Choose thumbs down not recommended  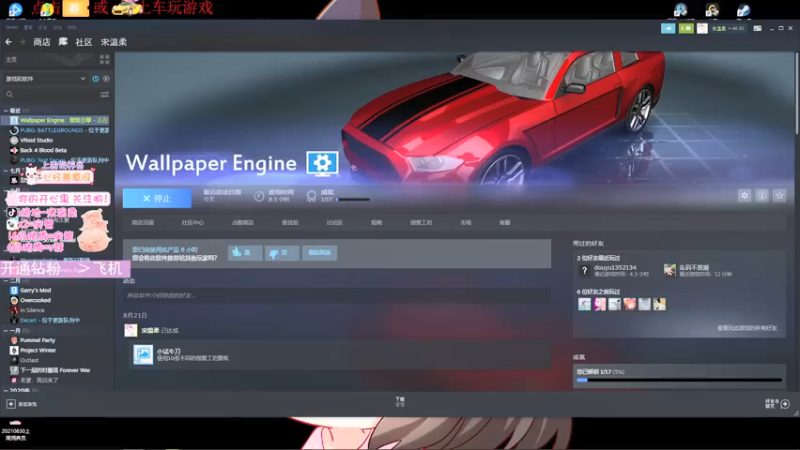(282, 253)
